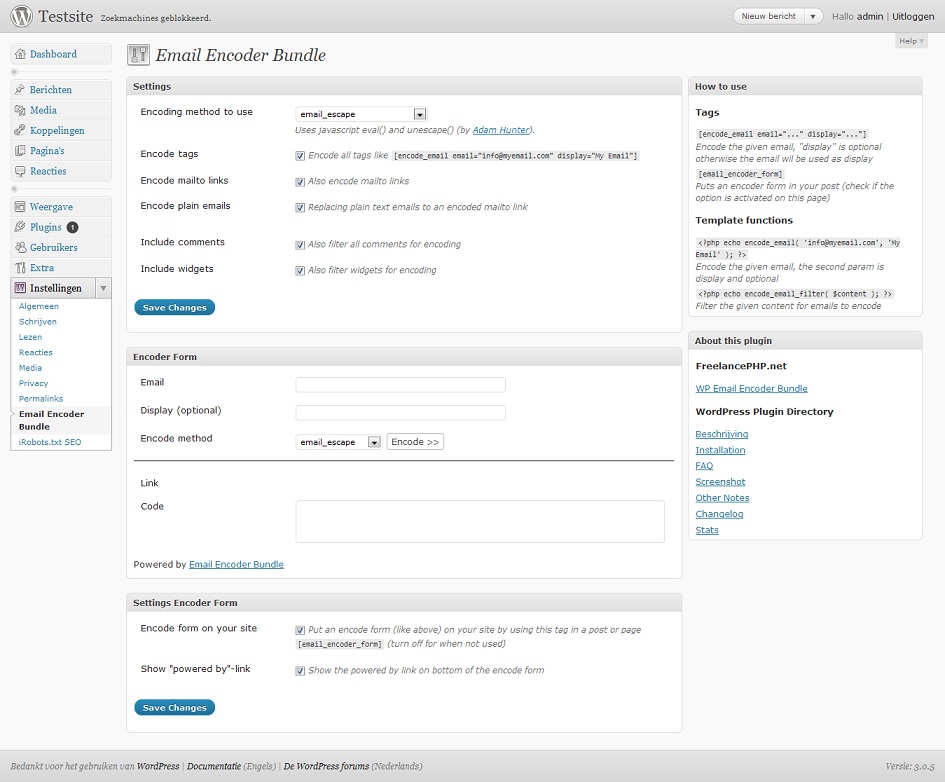Open the Screenshot link

point(720,482)
